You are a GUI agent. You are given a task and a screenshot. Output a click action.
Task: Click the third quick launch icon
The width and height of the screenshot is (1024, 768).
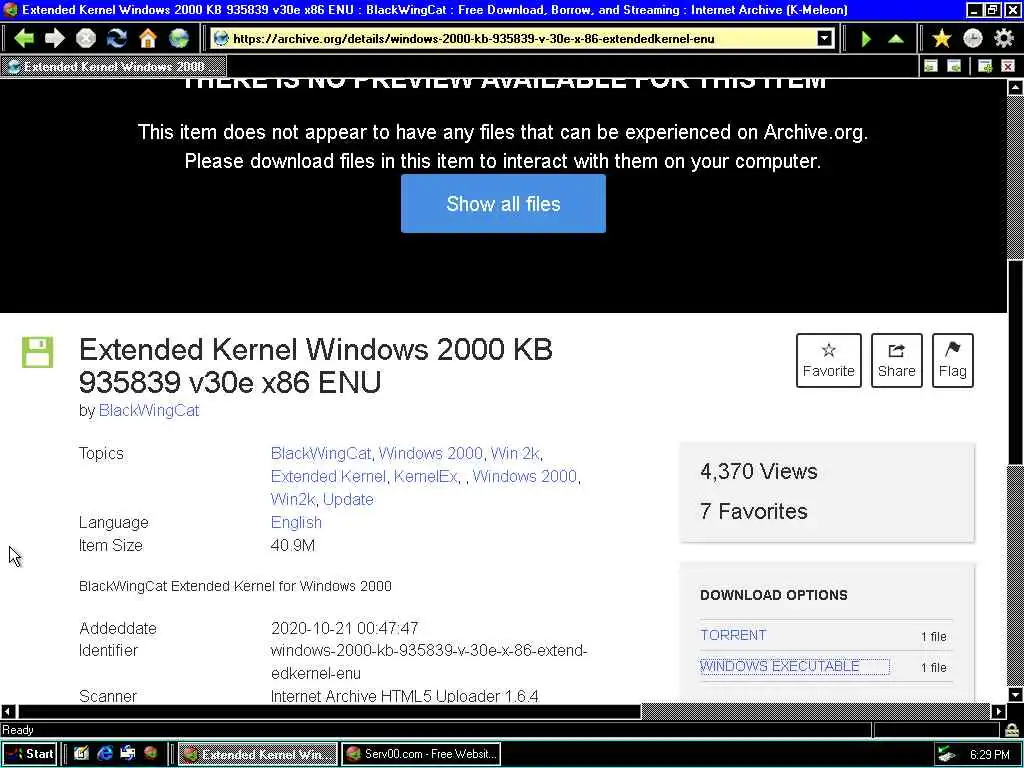128,754
